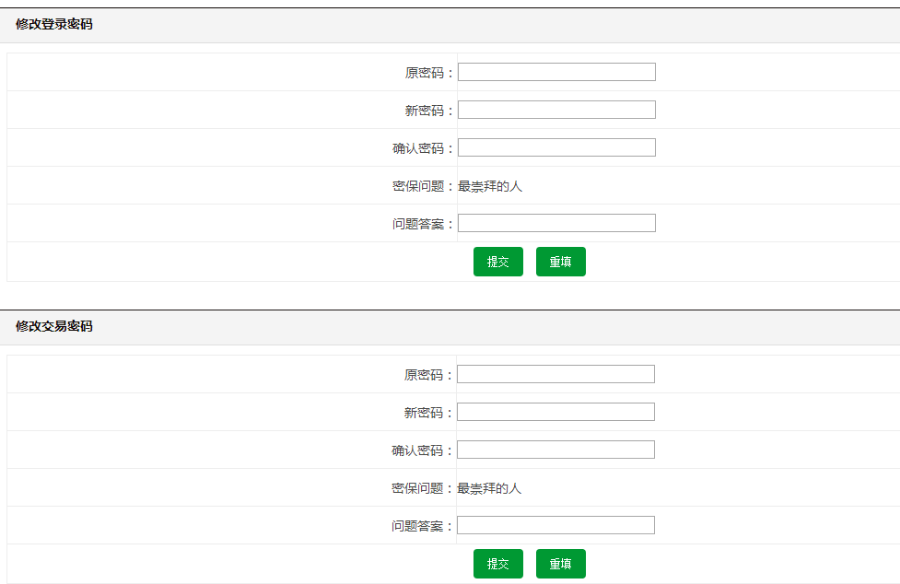Click the 问题答案 field under 修改交易密码
The image size is (900, 584).
click(x=556, y=524)
